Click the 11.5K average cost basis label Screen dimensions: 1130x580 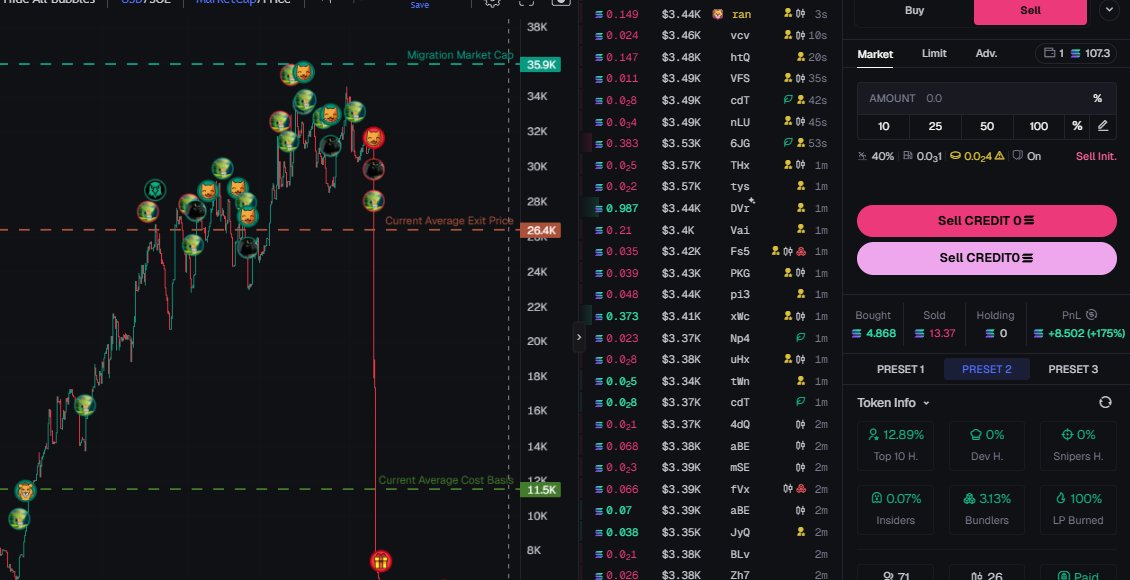pyautogui.click(x=541, y=490)
